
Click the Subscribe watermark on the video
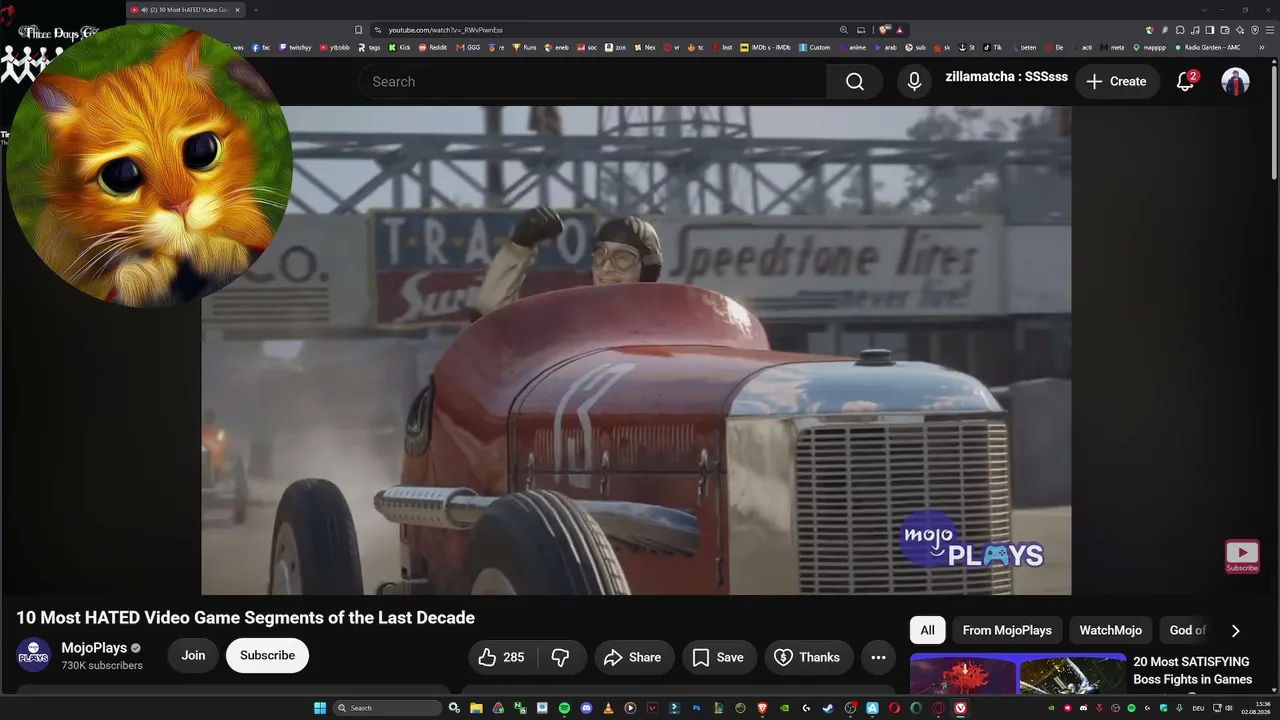tap(1242, 556)
